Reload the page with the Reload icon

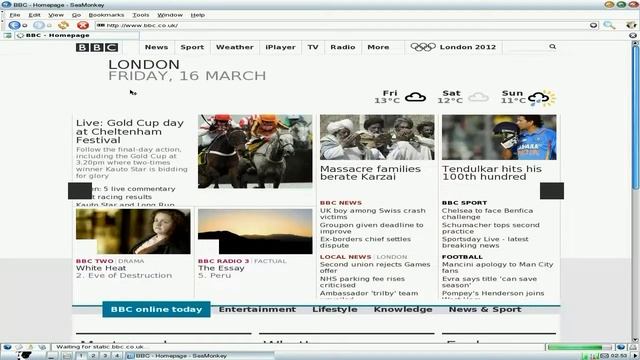tap(63, 25)
